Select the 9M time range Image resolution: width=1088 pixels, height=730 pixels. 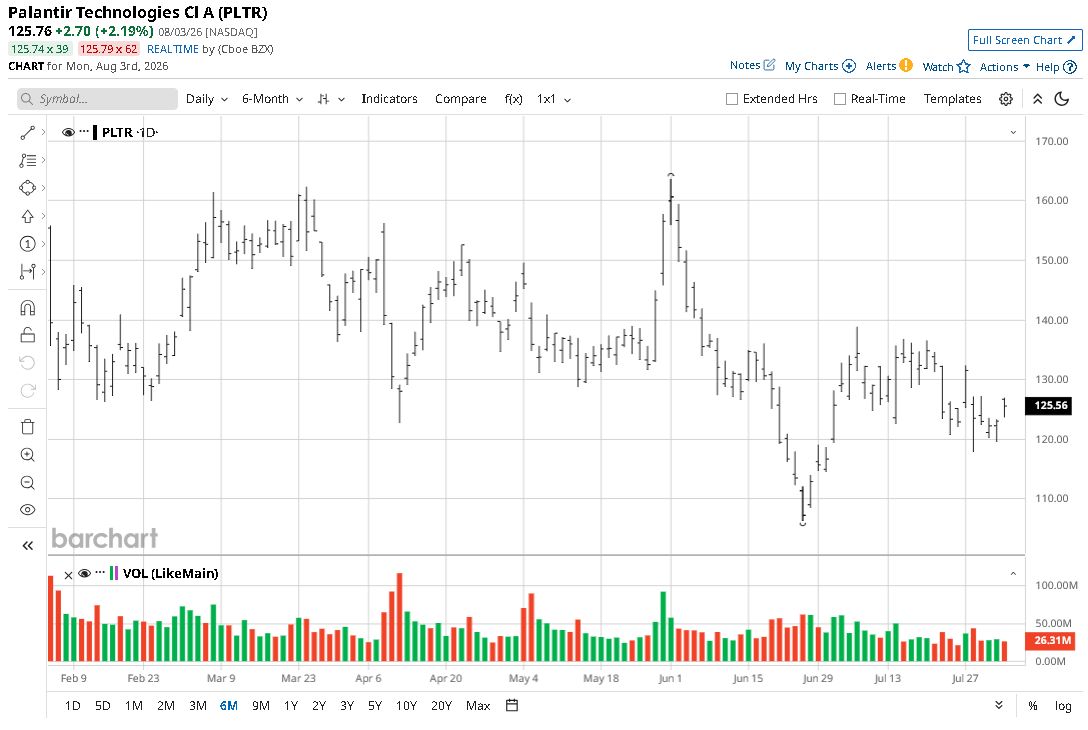[261, 706]
